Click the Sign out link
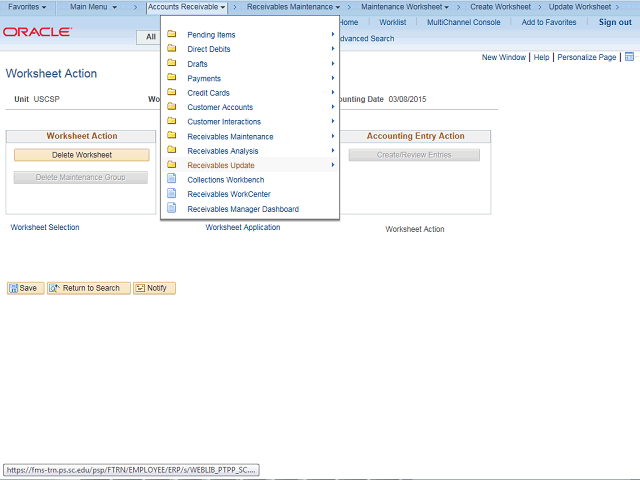Viewport: 640px width, 480px height. 615,22
